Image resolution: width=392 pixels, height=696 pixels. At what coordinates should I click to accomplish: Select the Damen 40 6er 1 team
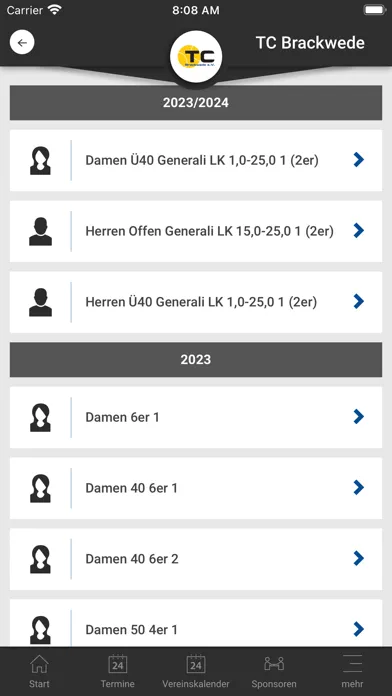pos(196,488)
